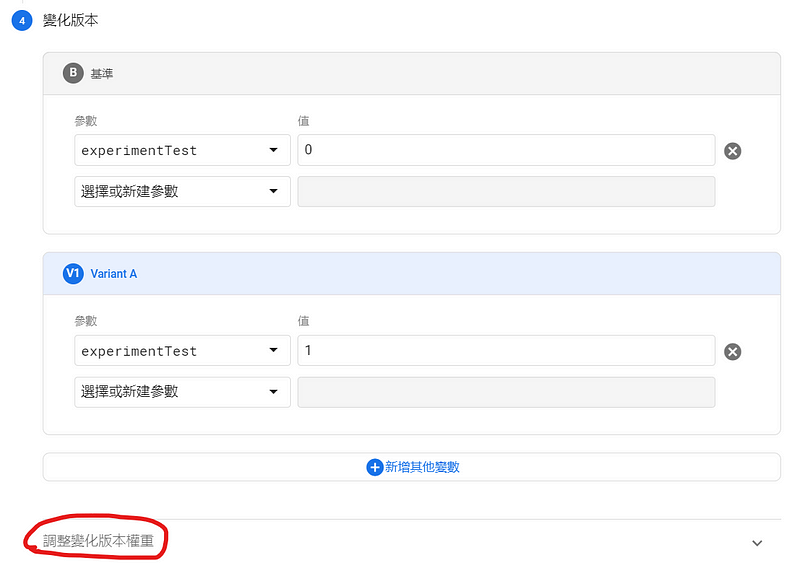Click 調整變化版本權重 label

98,541
